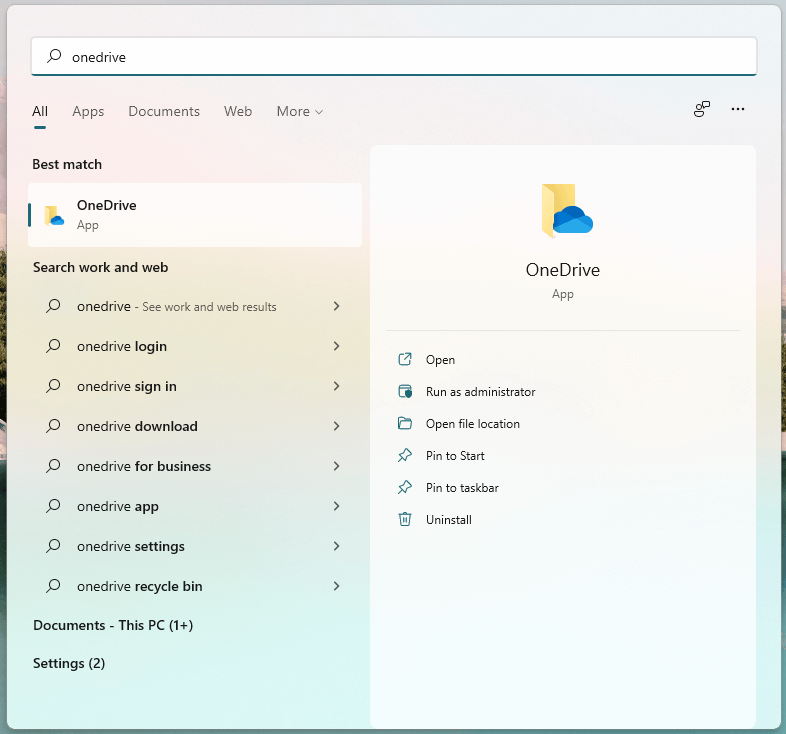Viewport: 786px width, 734px height.
Task: Expand the 'onedrive sign in' chevron
Action: click(x=336, y=387)
